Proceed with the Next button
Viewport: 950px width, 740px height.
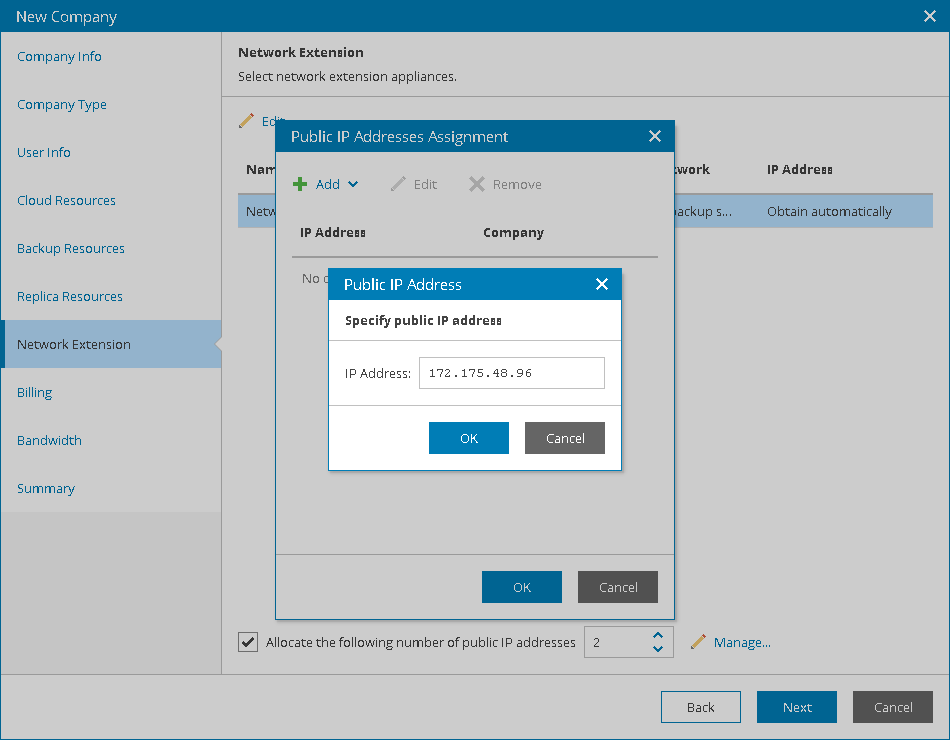[x=797, y=707]
